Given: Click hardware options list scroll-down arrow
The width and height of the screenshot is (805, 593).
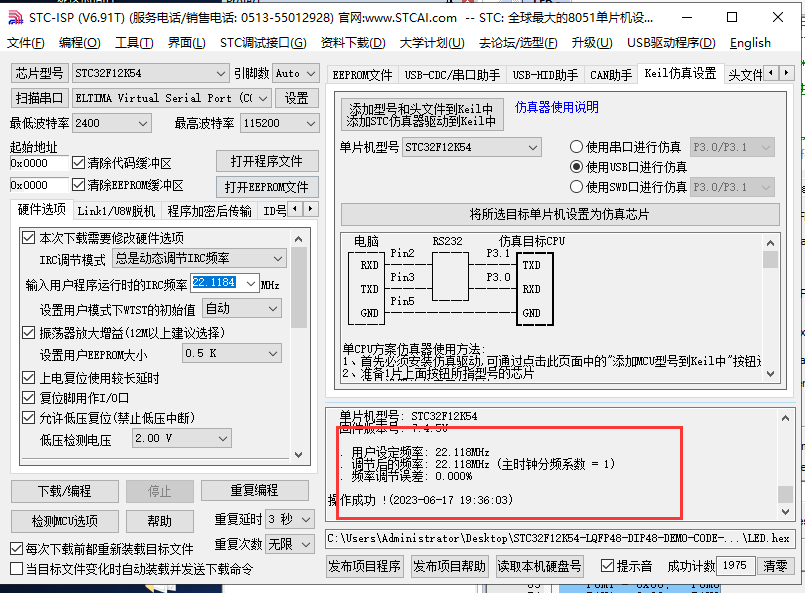Looking at the screenshot, I should tap(298, 454).
